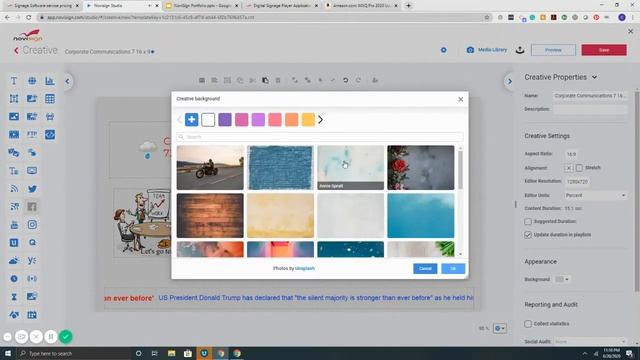
Task: Switch to Digital Signage Player Application tab
Action: (282, 6)
